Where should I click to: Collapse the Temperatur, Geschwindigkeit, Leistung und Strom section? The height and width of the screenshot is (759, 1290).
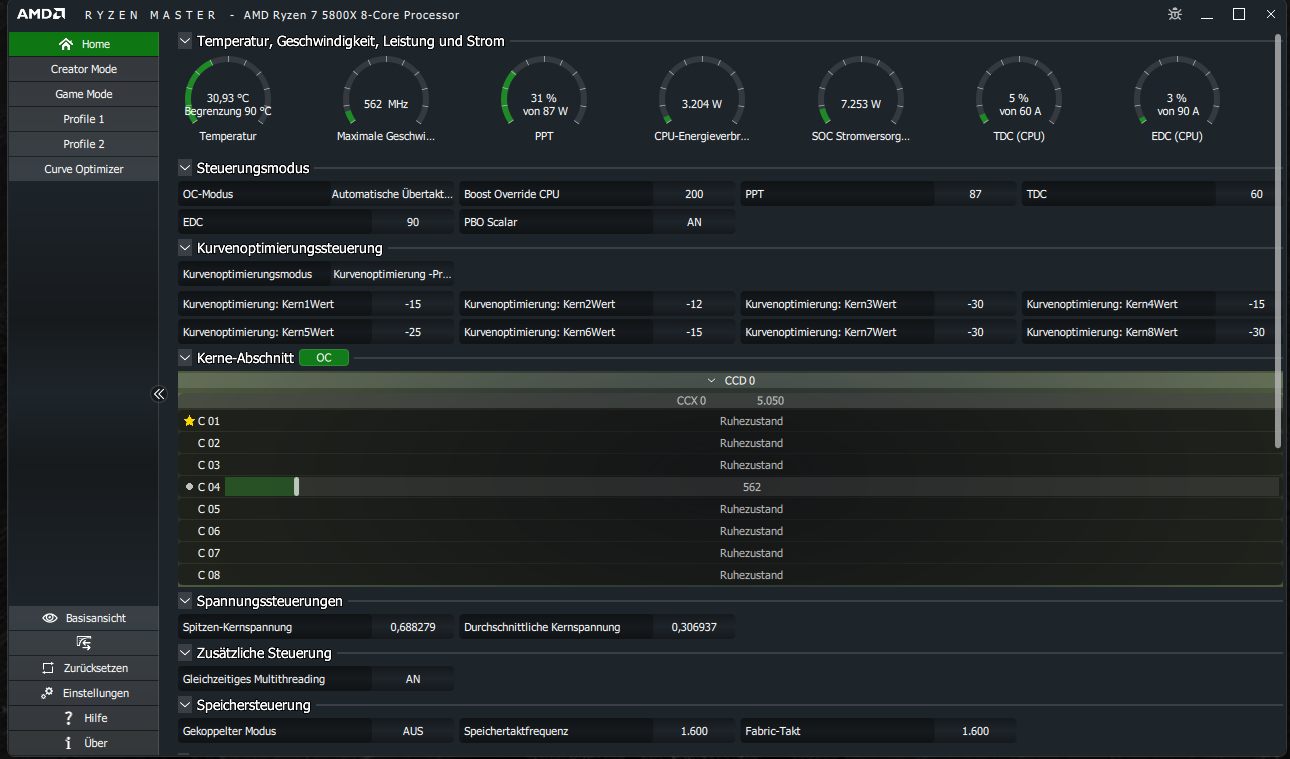click(185, 41)
